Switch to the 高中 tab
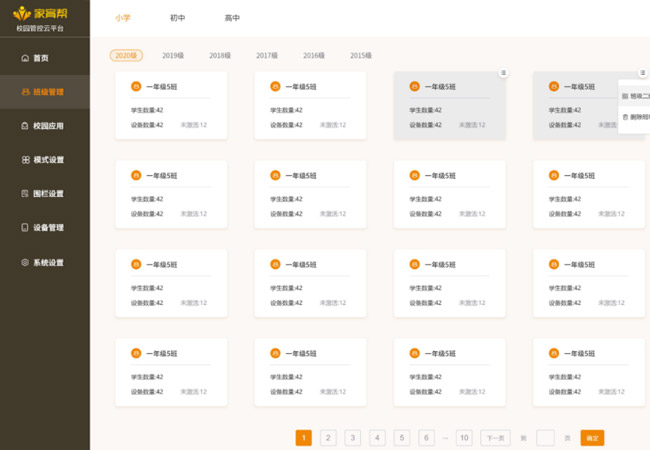 pos(232,18)
